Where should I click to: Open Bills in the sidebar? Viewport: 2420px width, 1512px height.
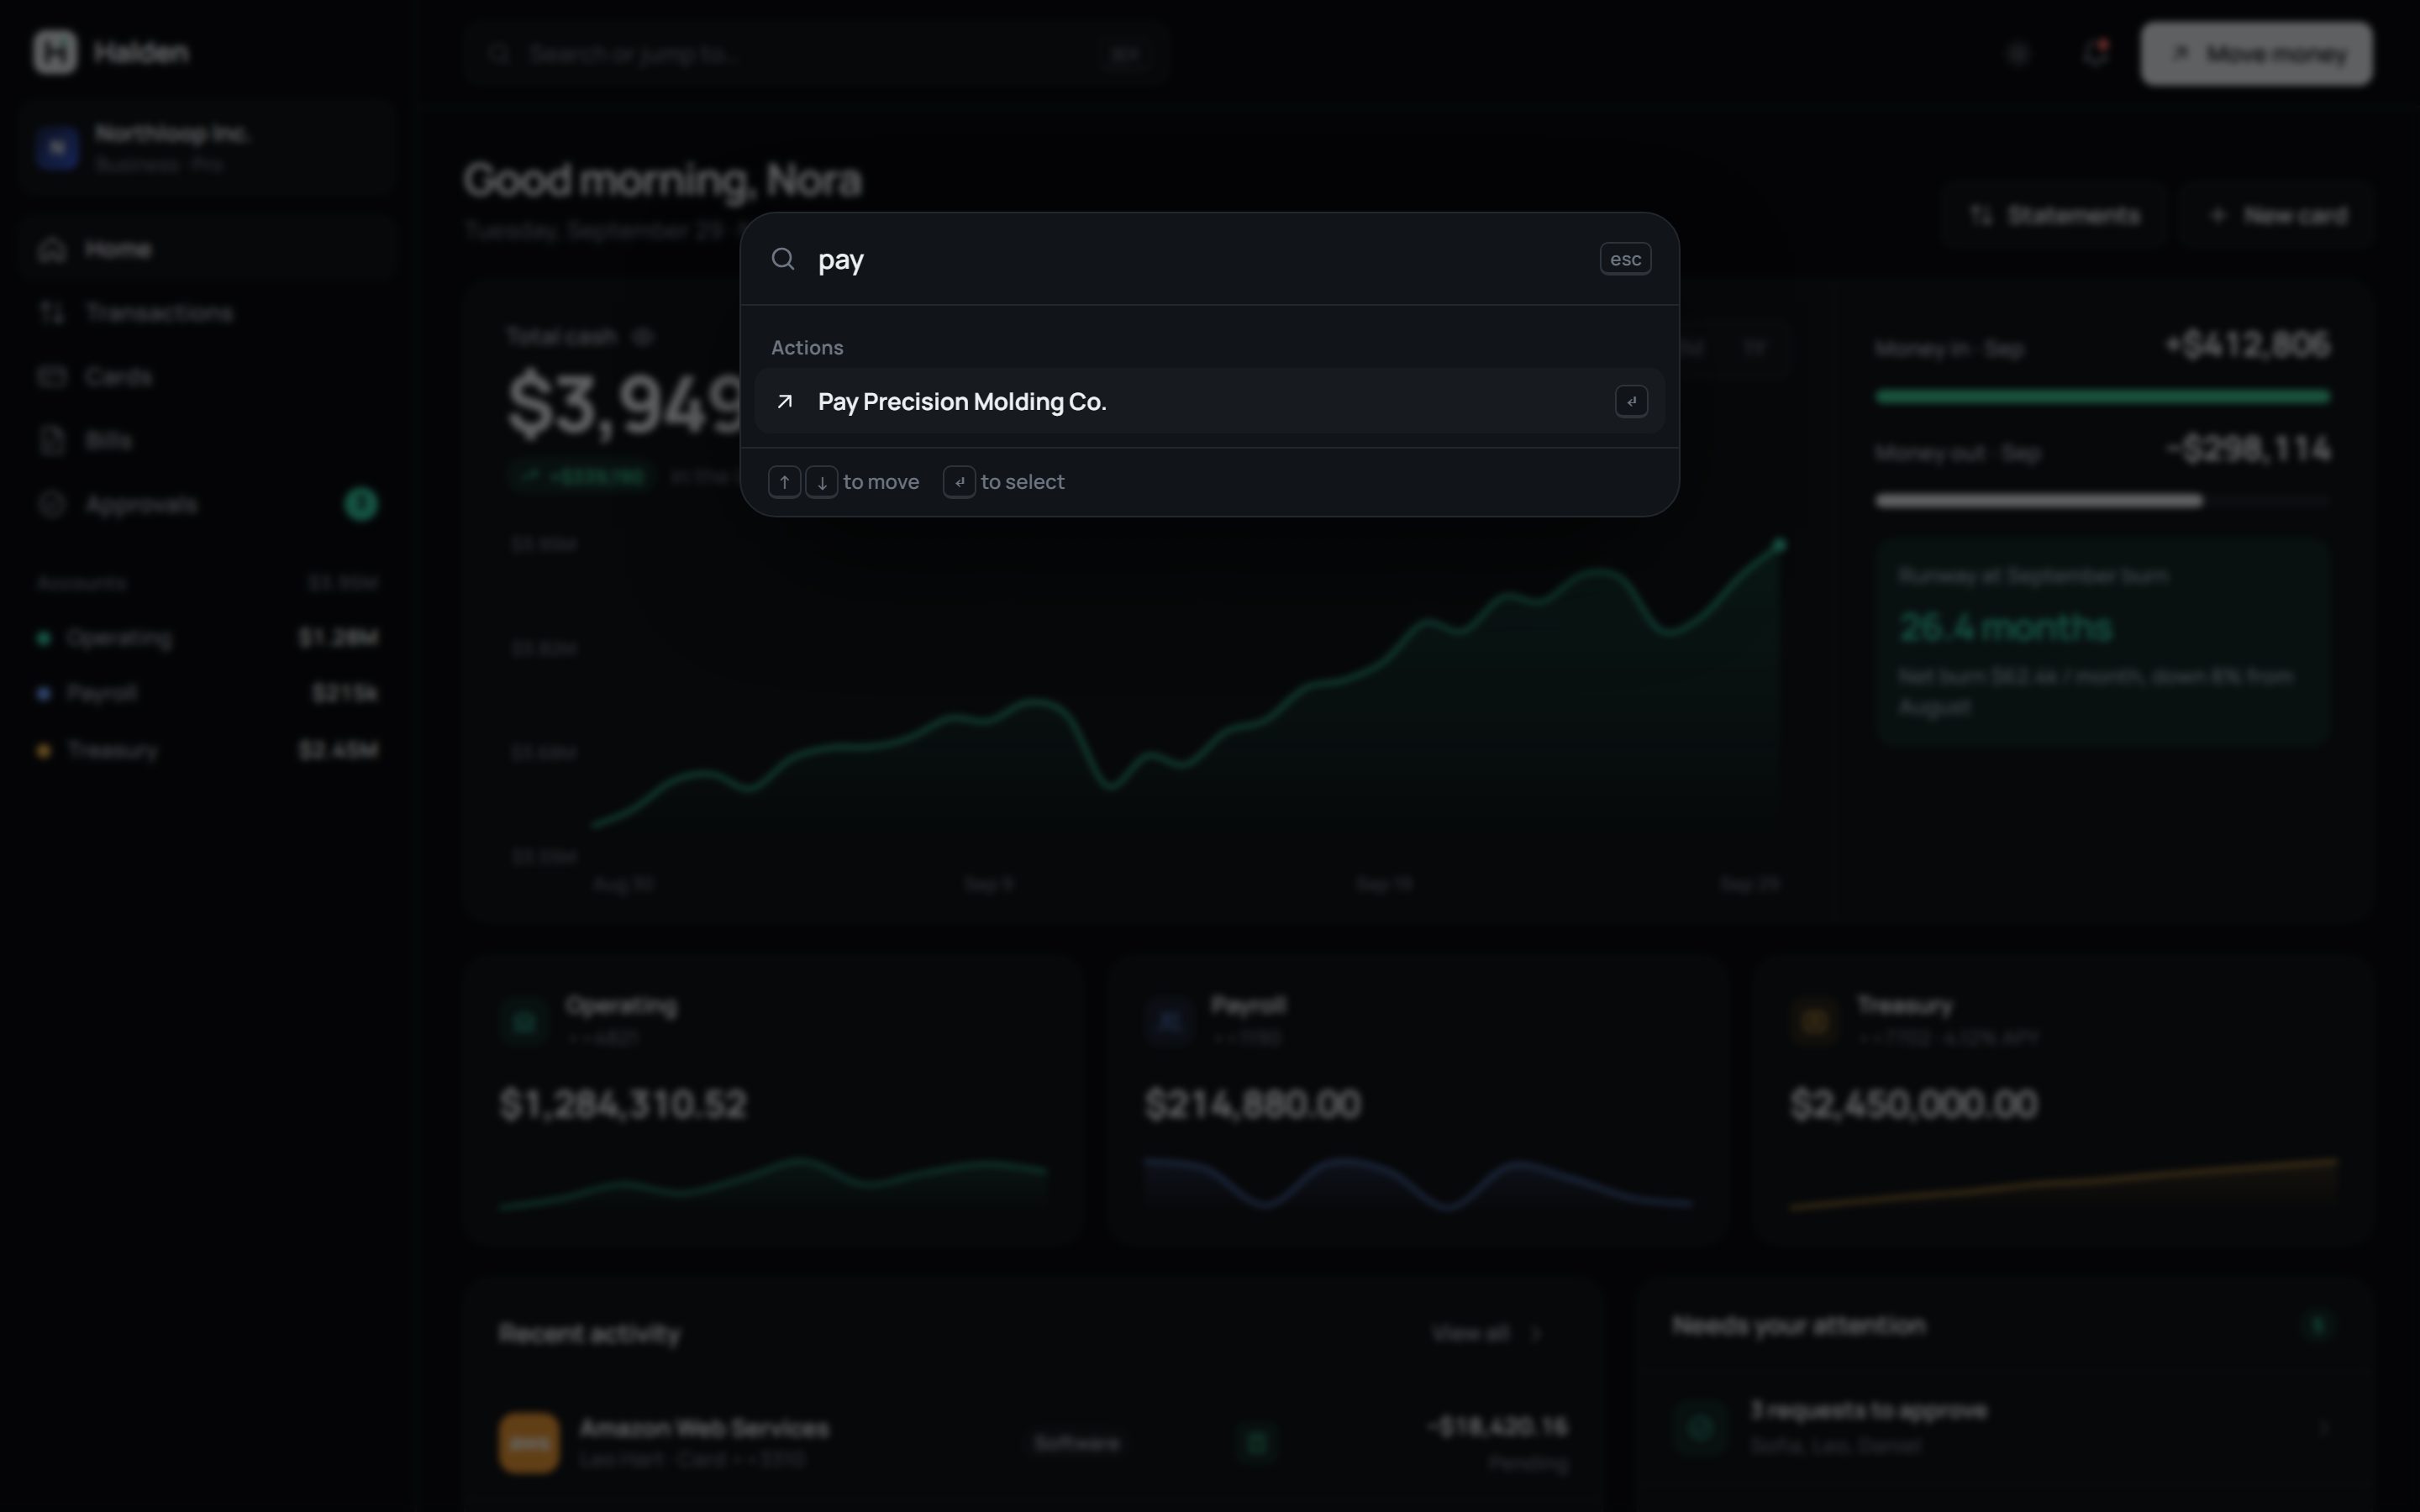coord(208,441)
